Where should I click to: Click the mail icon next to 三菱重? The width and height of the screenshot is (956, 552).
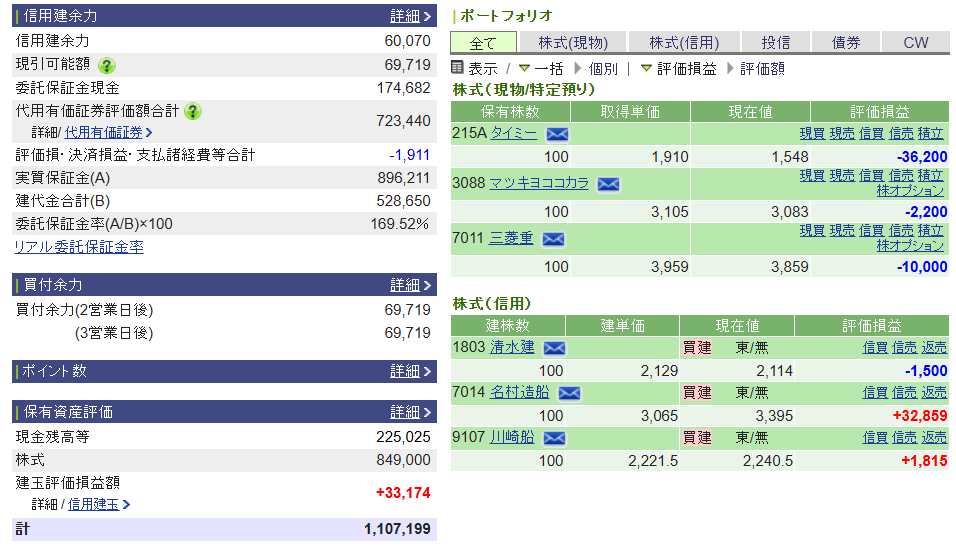553,239
